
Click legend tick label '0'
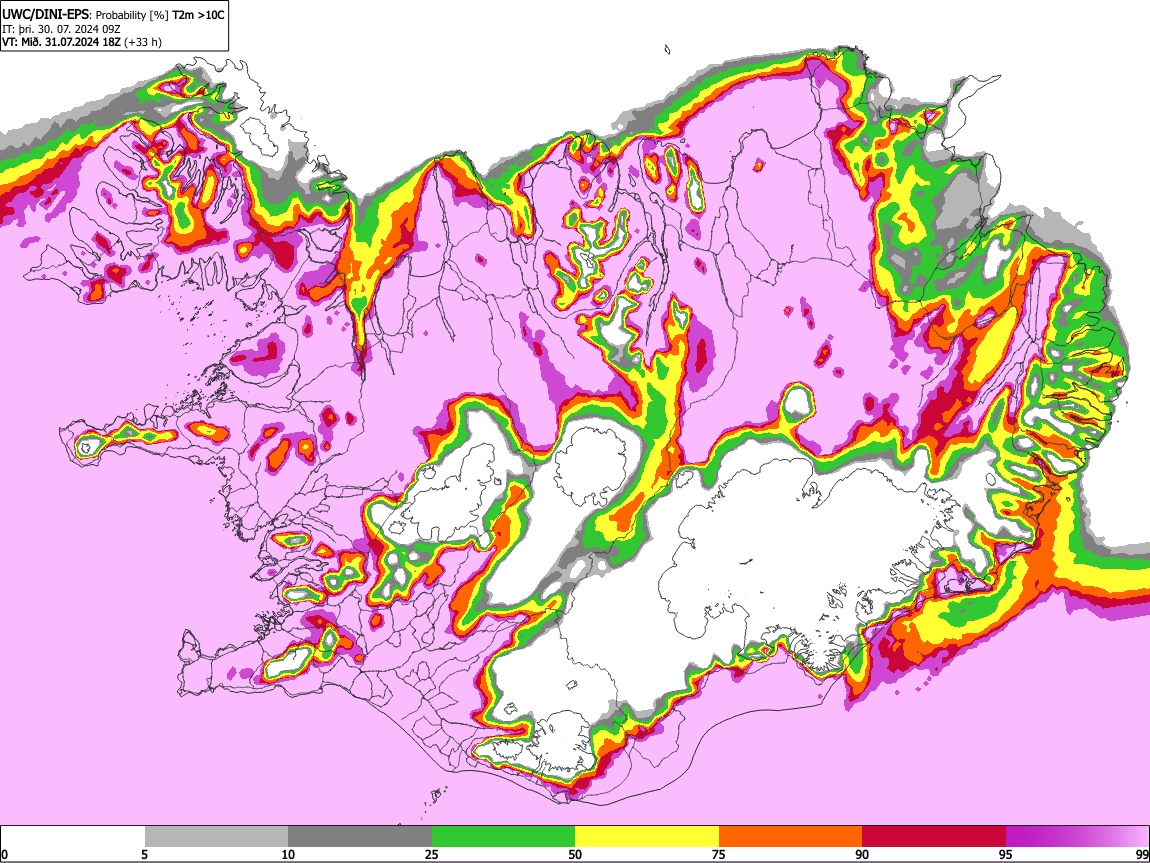(x=4, y=854)
